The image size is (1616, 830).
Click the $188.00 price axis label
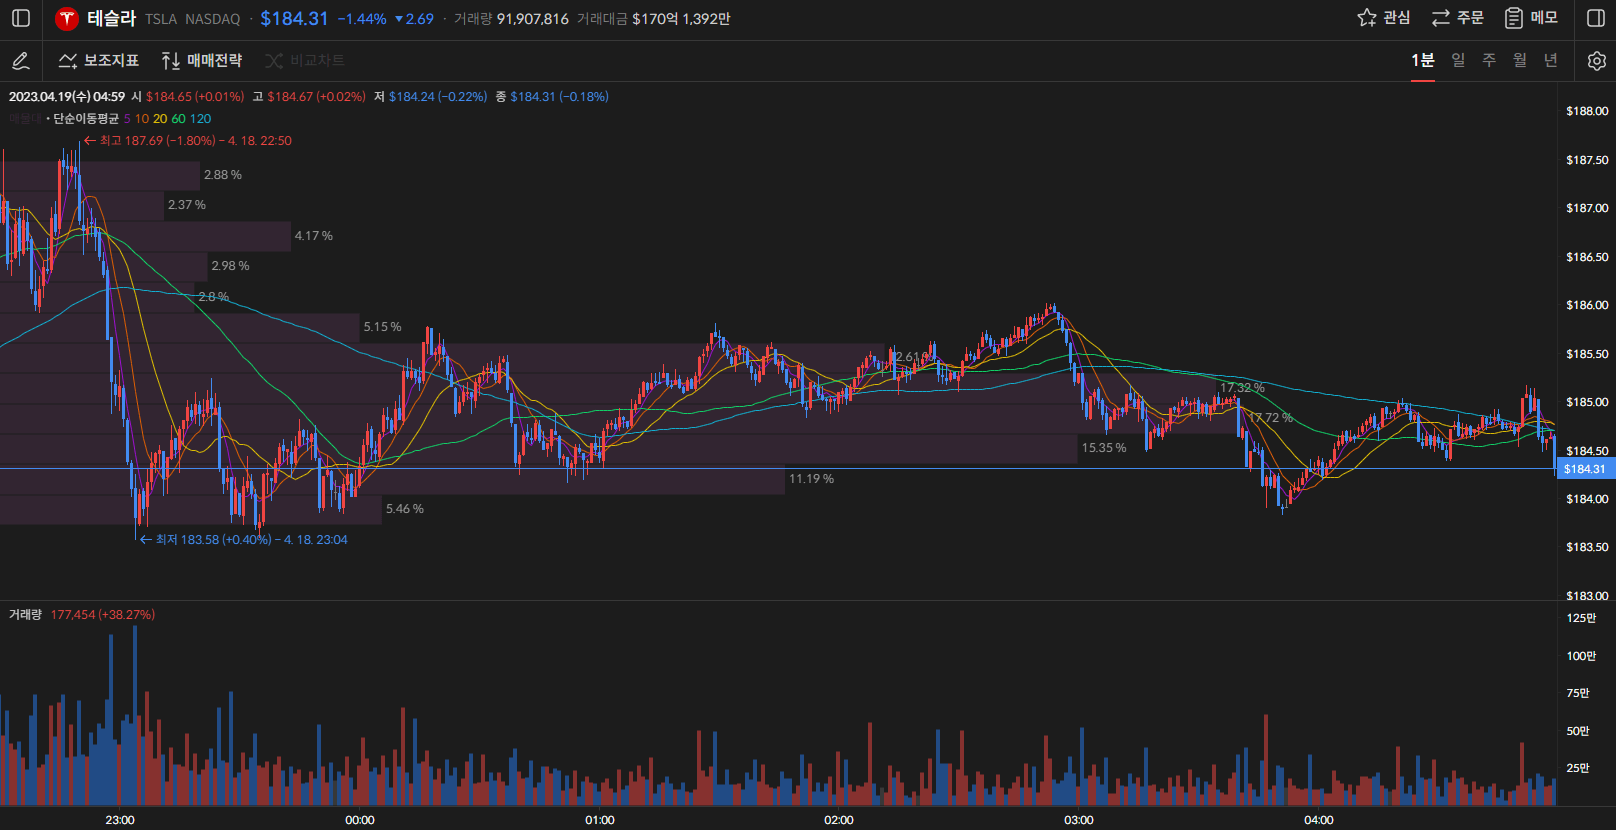pos(1587,111)
